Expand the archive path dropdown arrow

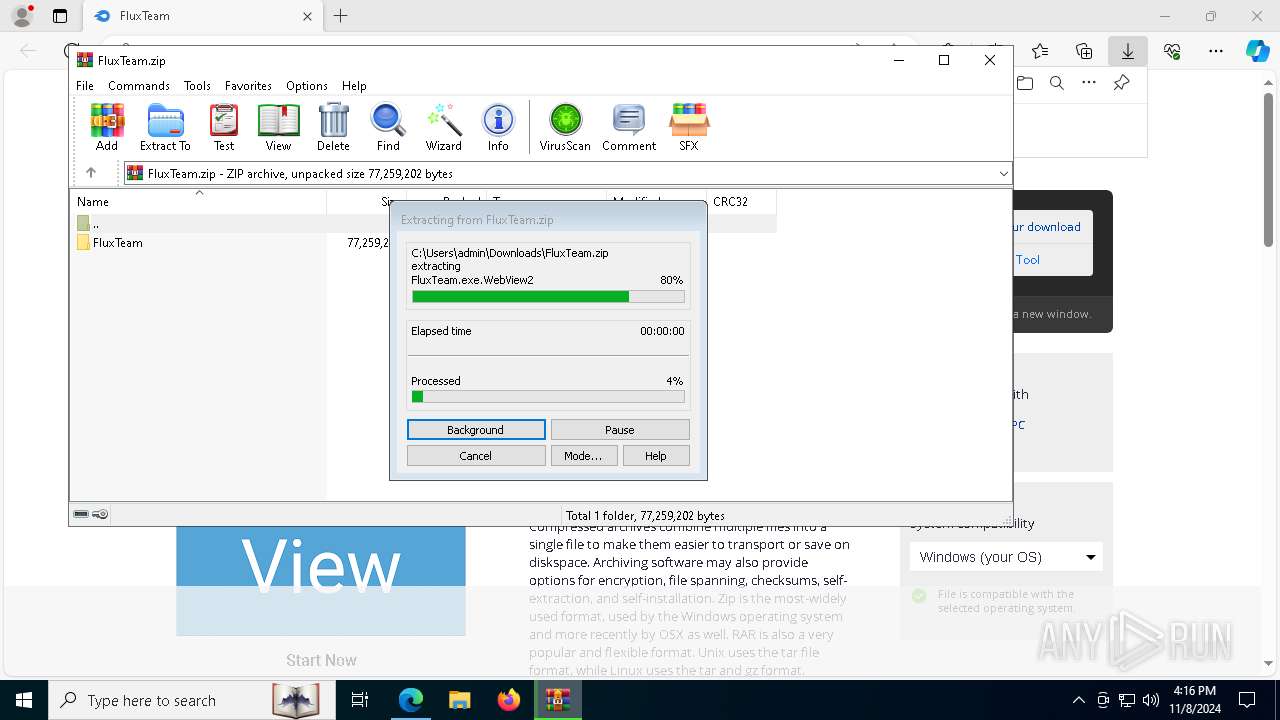click(1003, 174)
